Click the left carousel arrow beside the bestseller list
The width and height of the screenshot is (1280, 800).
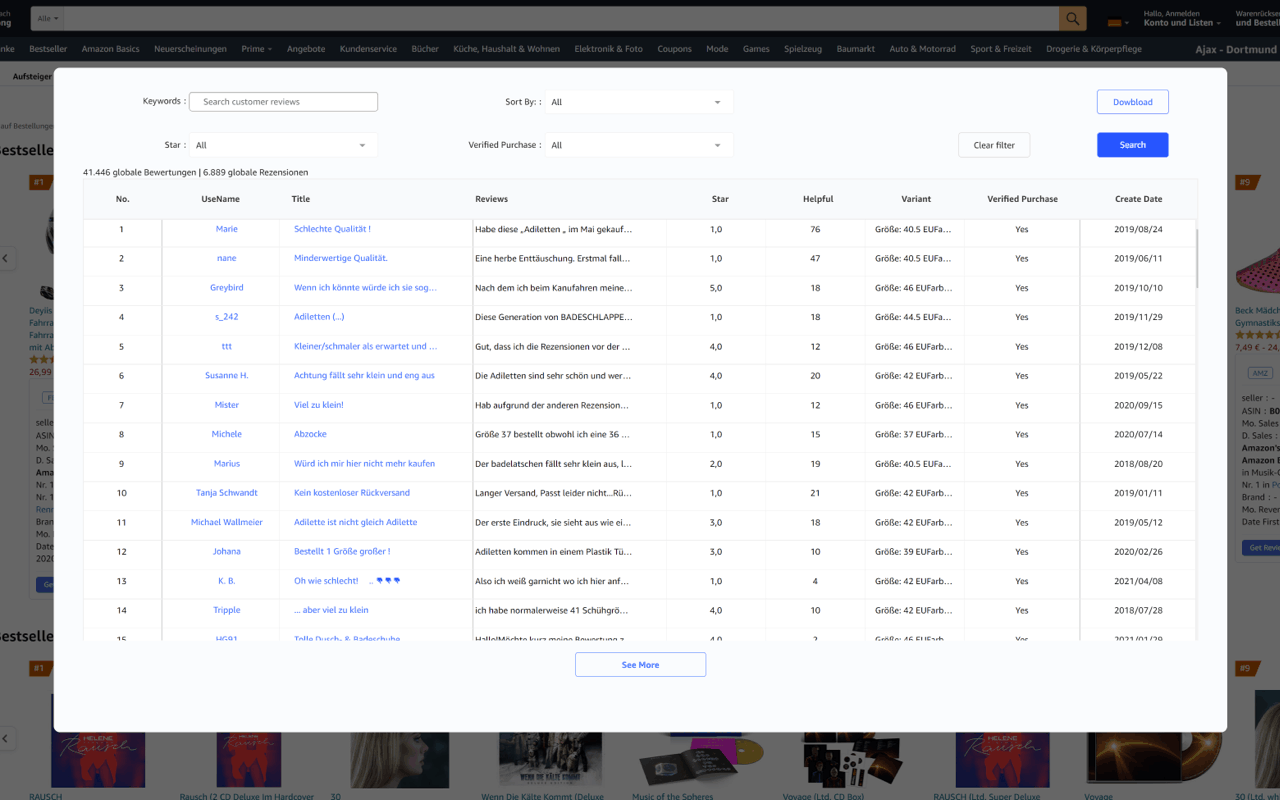pos(6,258)
